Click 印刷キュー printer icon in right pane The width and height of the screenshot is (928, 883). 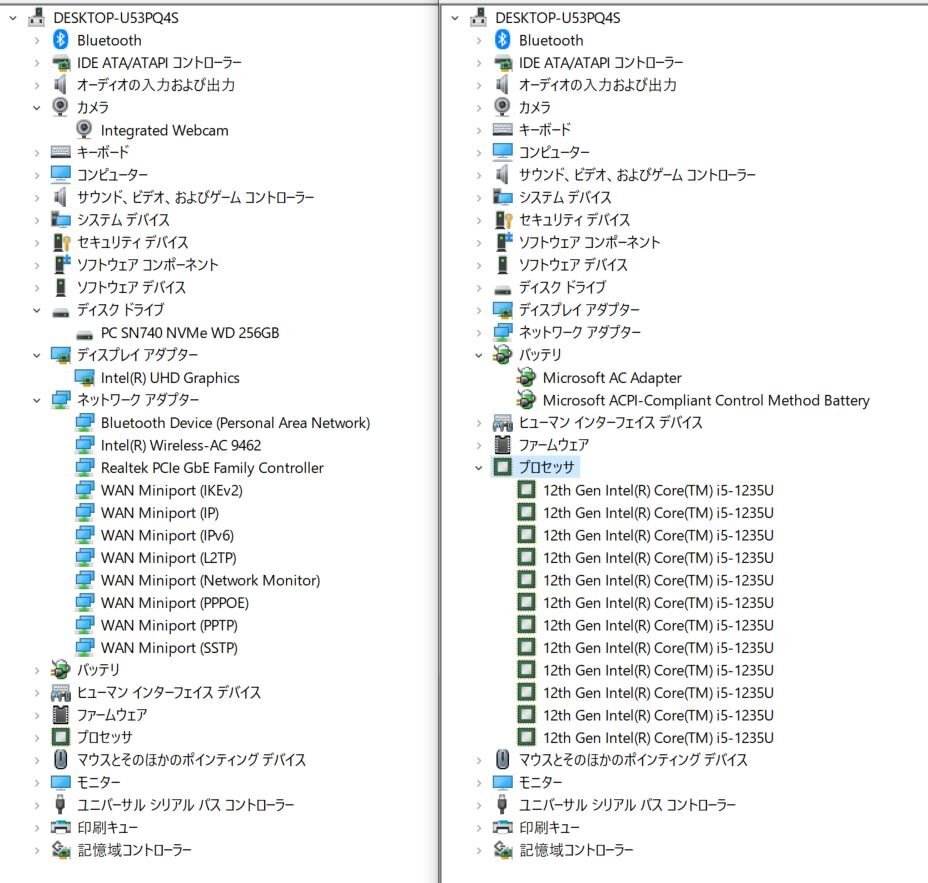pos(502,827)
